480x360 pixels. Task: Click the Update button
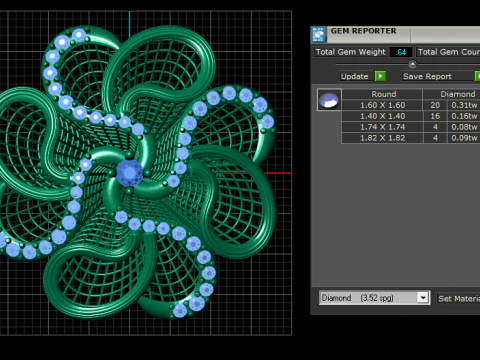[354, 76]
